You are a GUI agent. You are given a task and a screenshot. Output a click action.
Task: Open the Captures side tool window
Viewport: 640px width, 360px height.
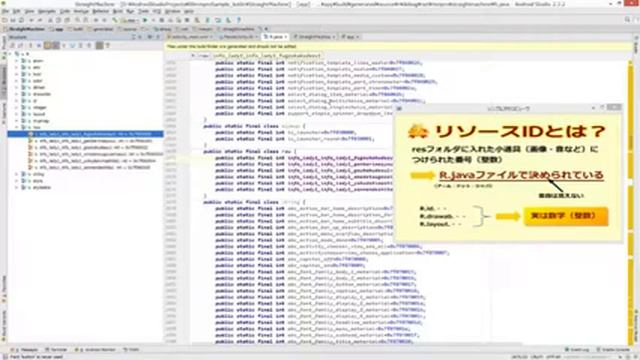tap(4, 113)
